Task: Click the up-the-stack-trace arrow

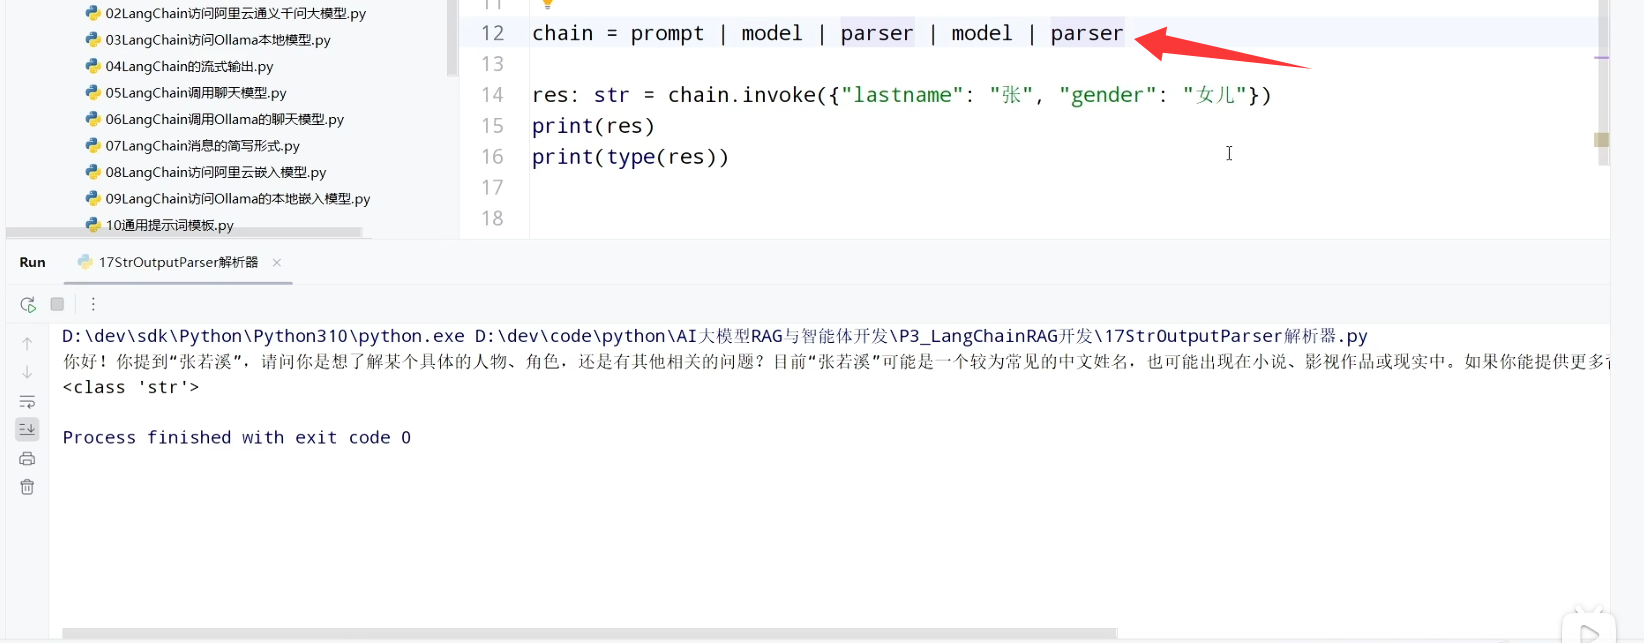Action: (x=27, y=343)
